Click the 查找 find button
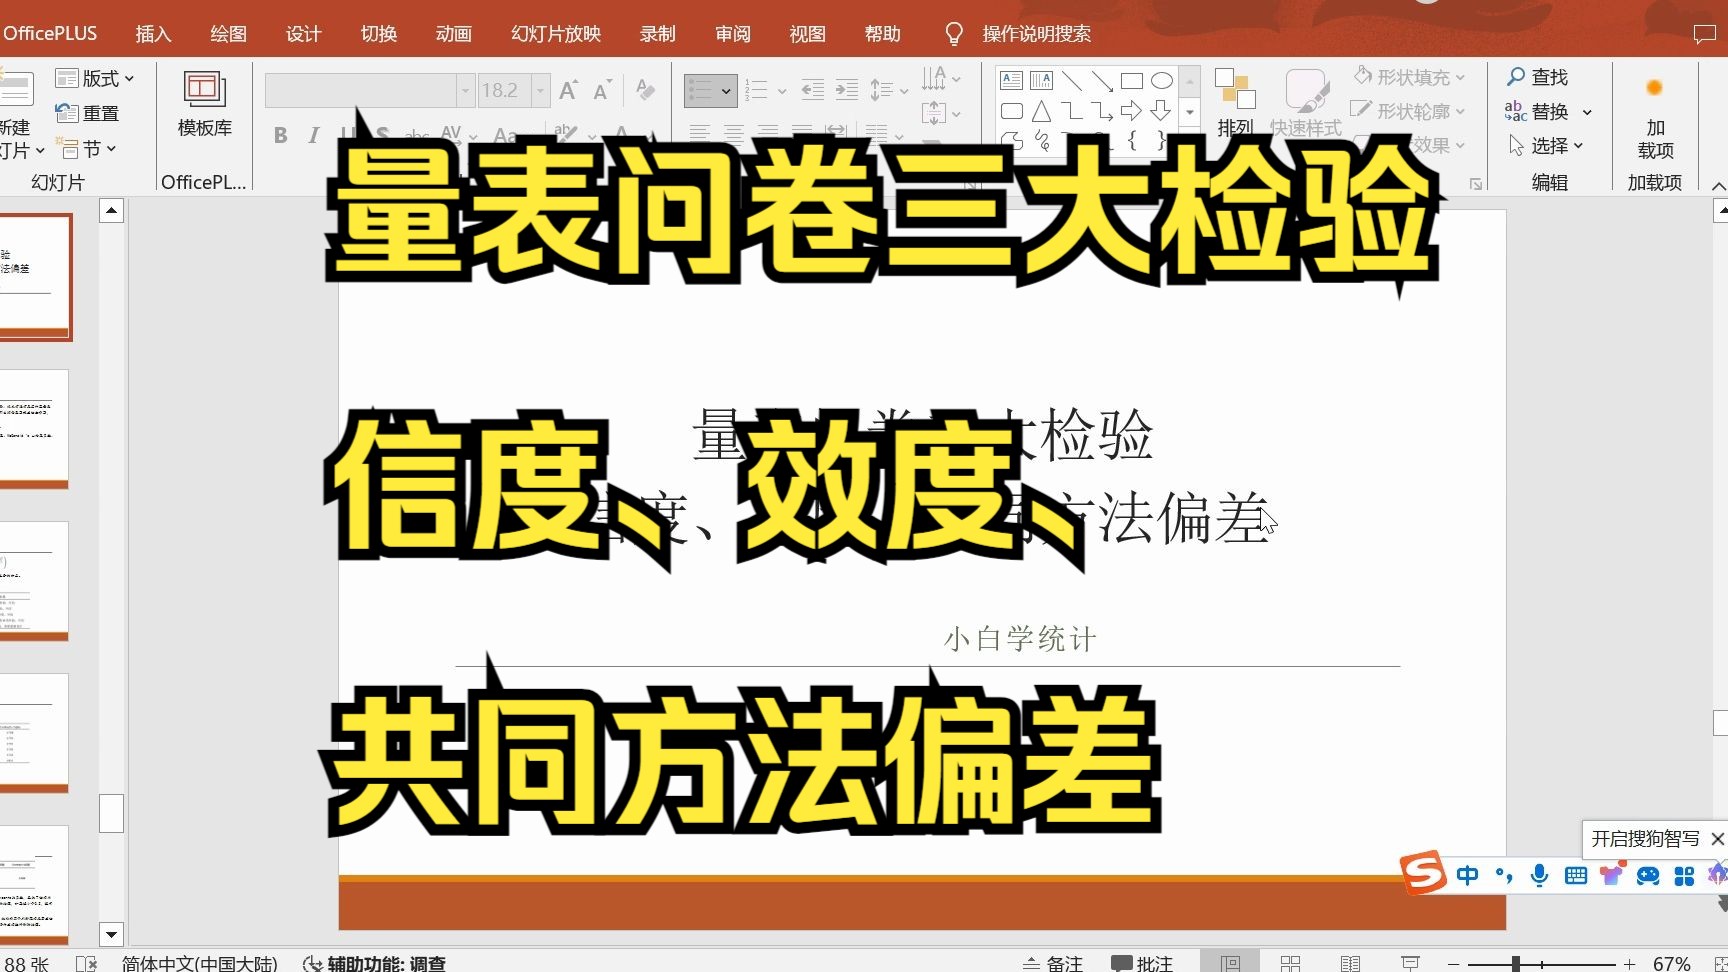This screenshot has height=972, width=1728. point(1538,77)
